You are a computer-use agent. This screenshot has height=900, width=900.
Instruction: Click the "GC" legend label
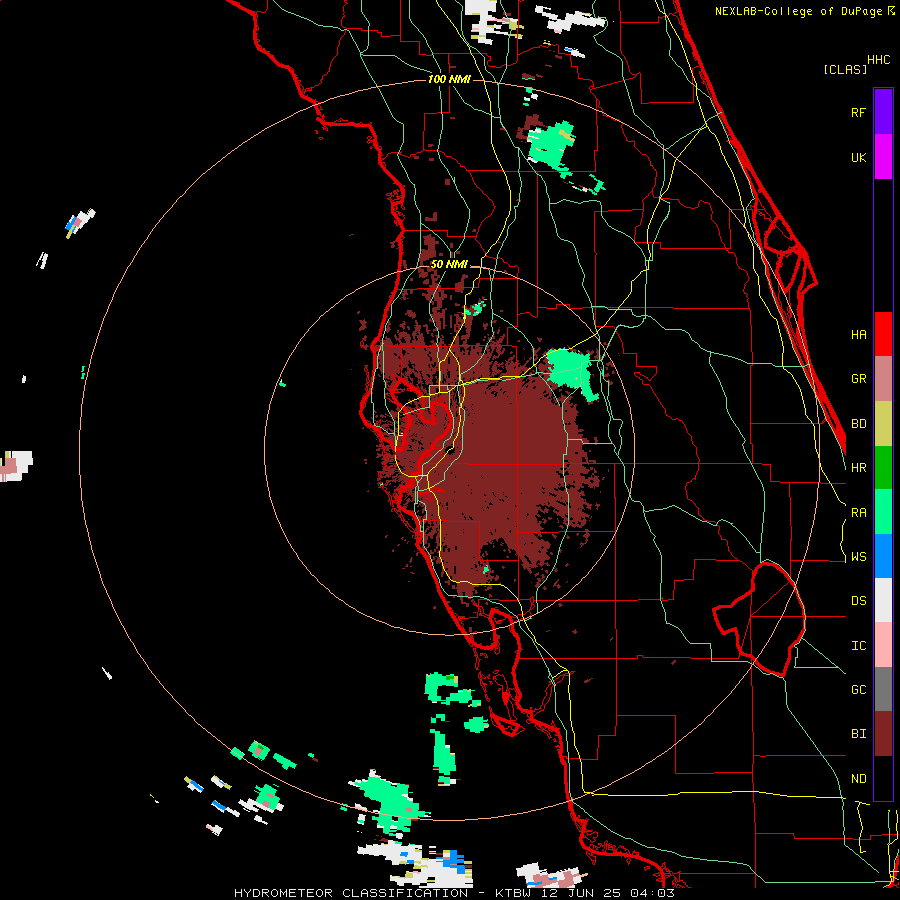pos(858,690)
